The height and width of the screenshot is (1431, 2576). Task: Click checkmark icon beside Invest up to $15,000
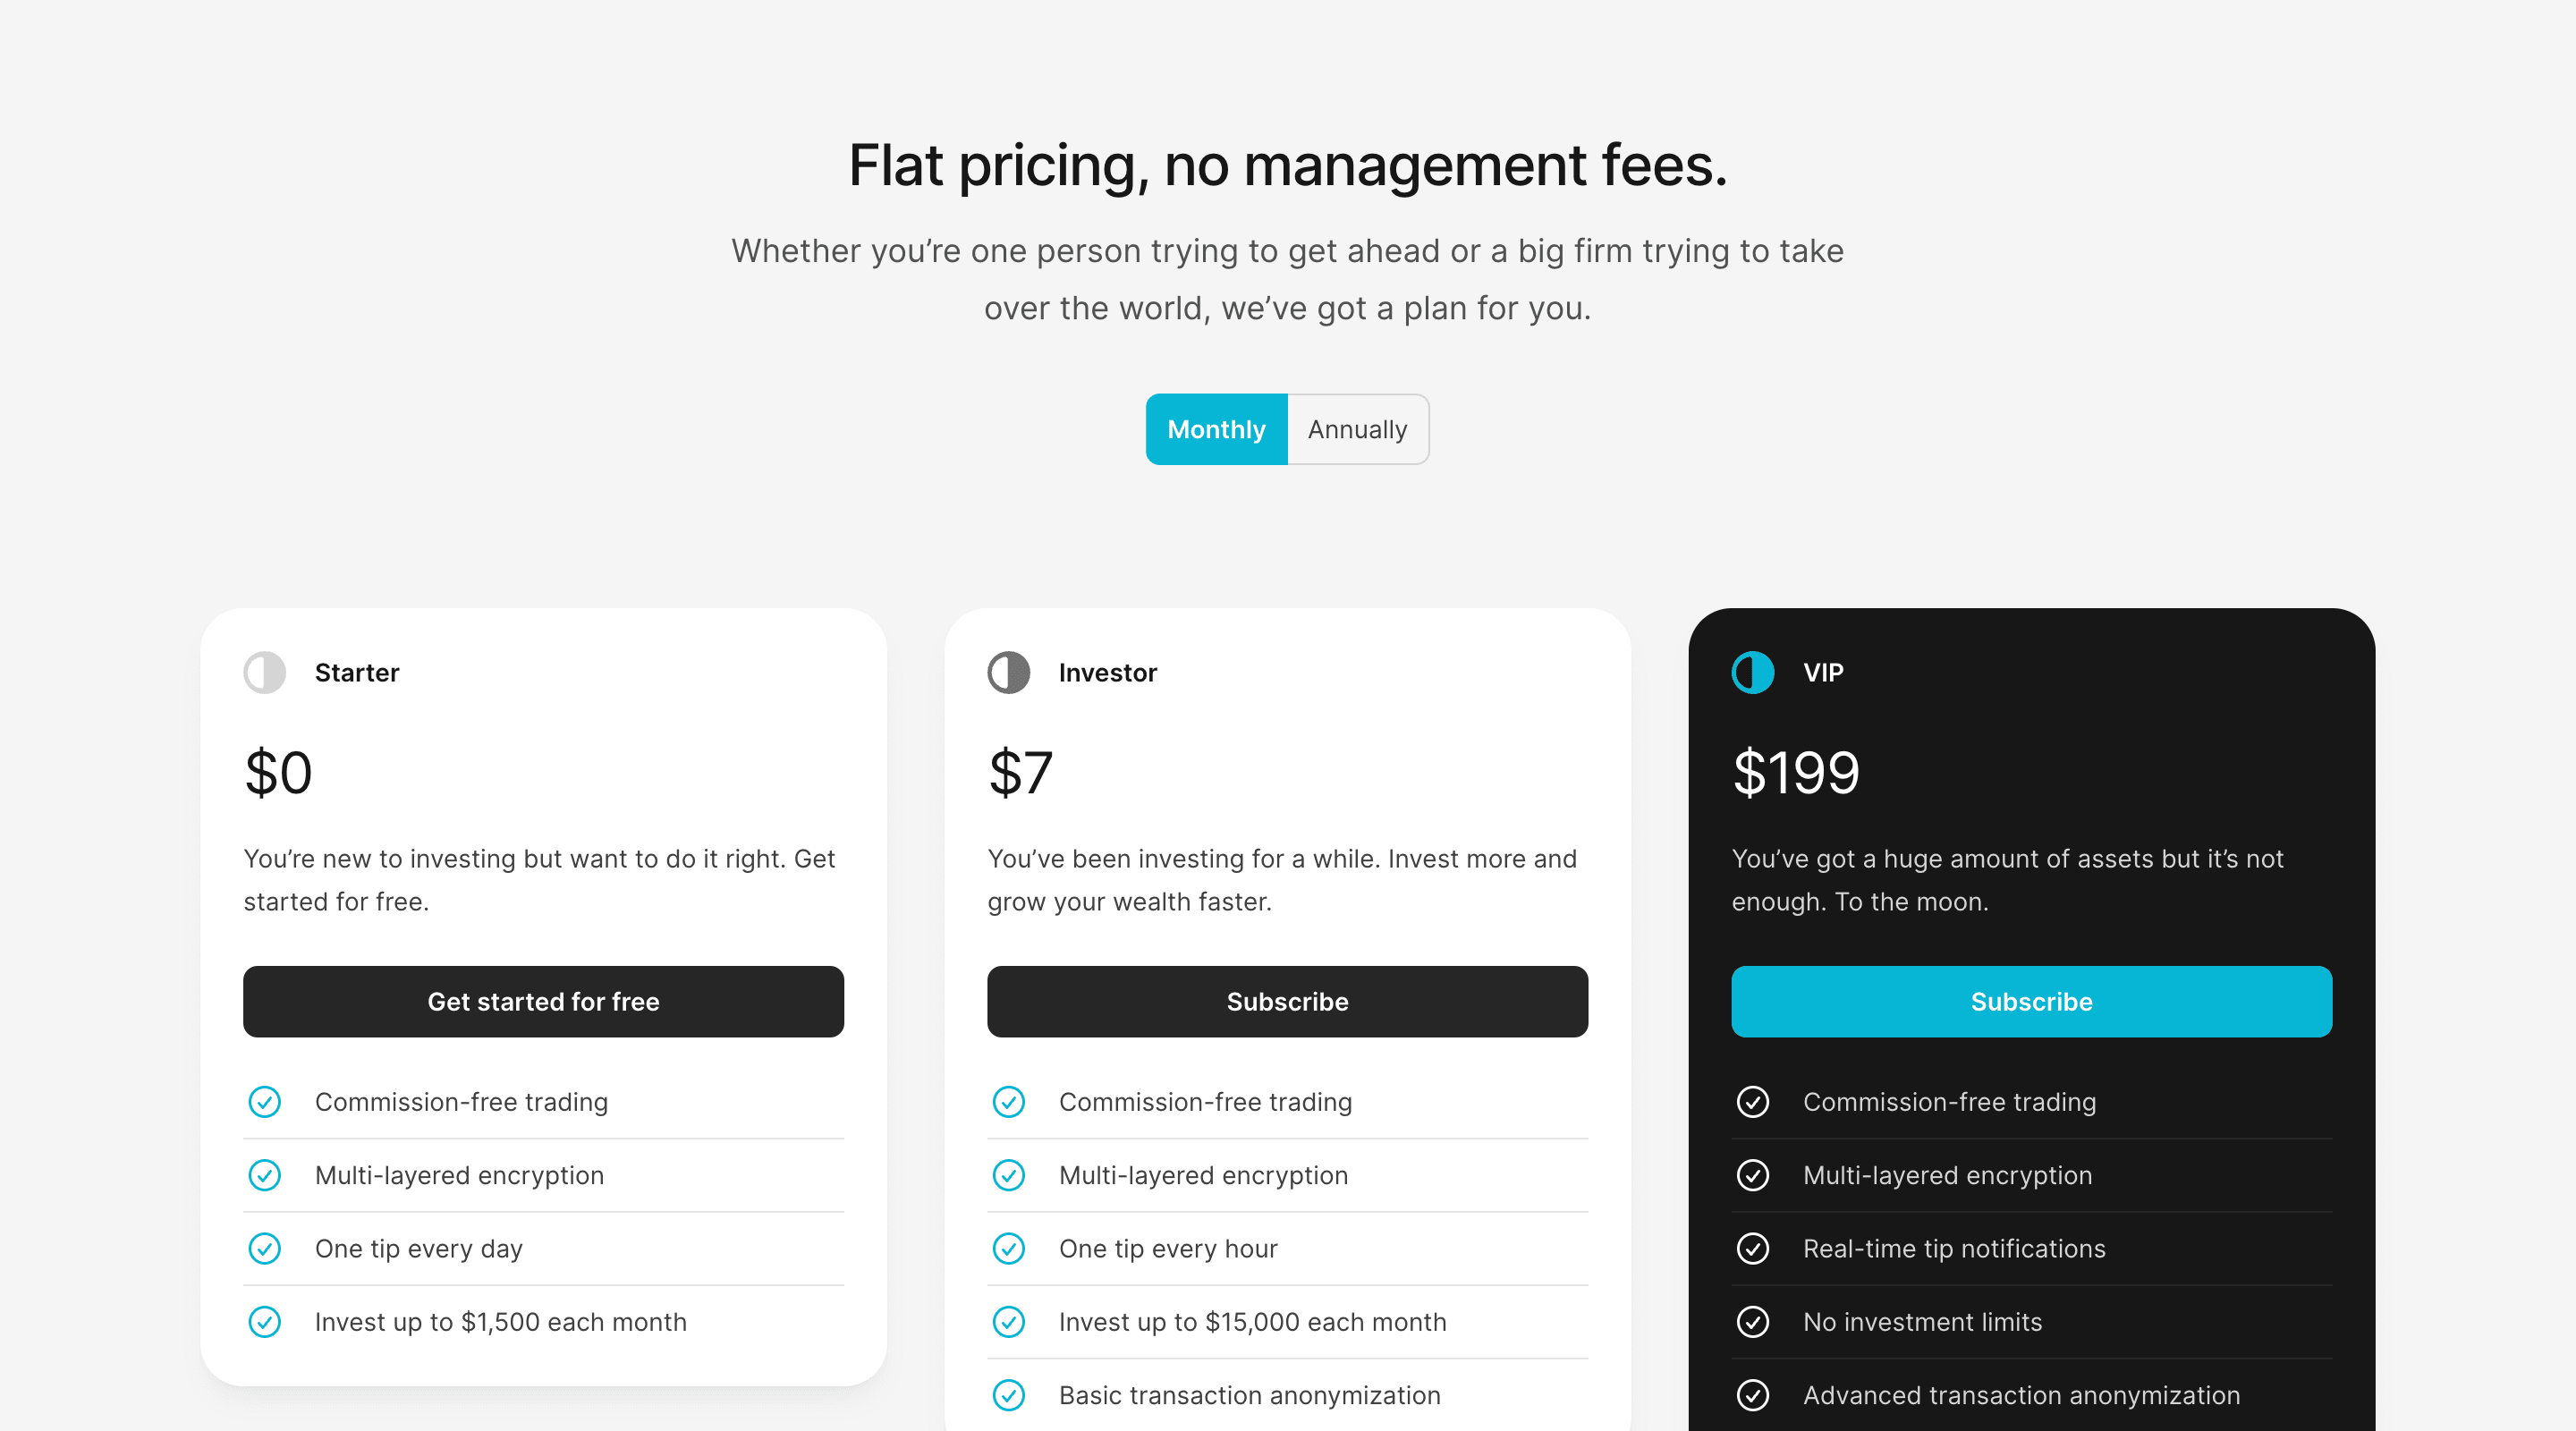[x=1009, y=1322]
